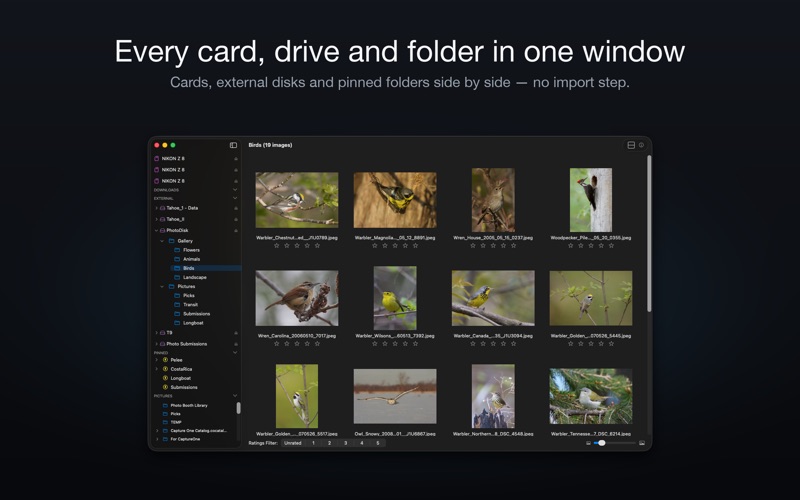Set fifth star on Warbler_Canada image
Viewport: 800px width, 500px height.
[513, 344]
